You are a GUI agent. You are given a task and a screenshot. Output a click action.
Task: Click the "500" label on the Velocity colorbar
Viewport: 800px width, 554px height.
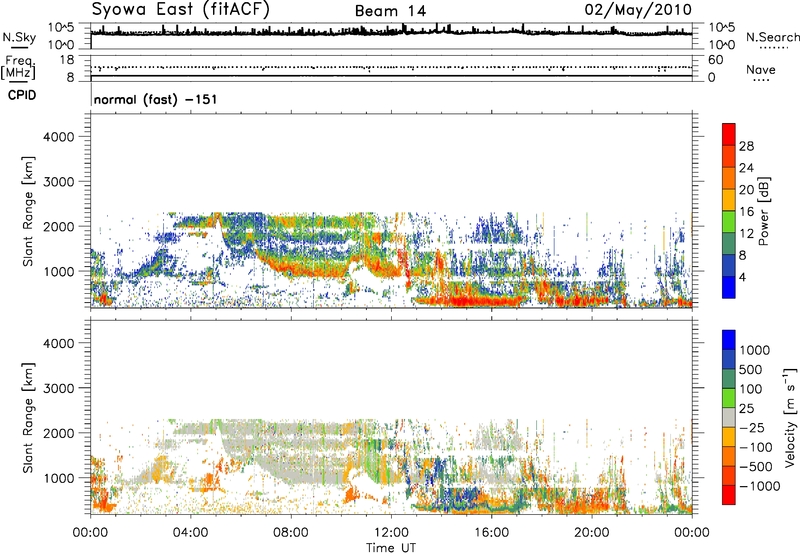tap(751, 370)
